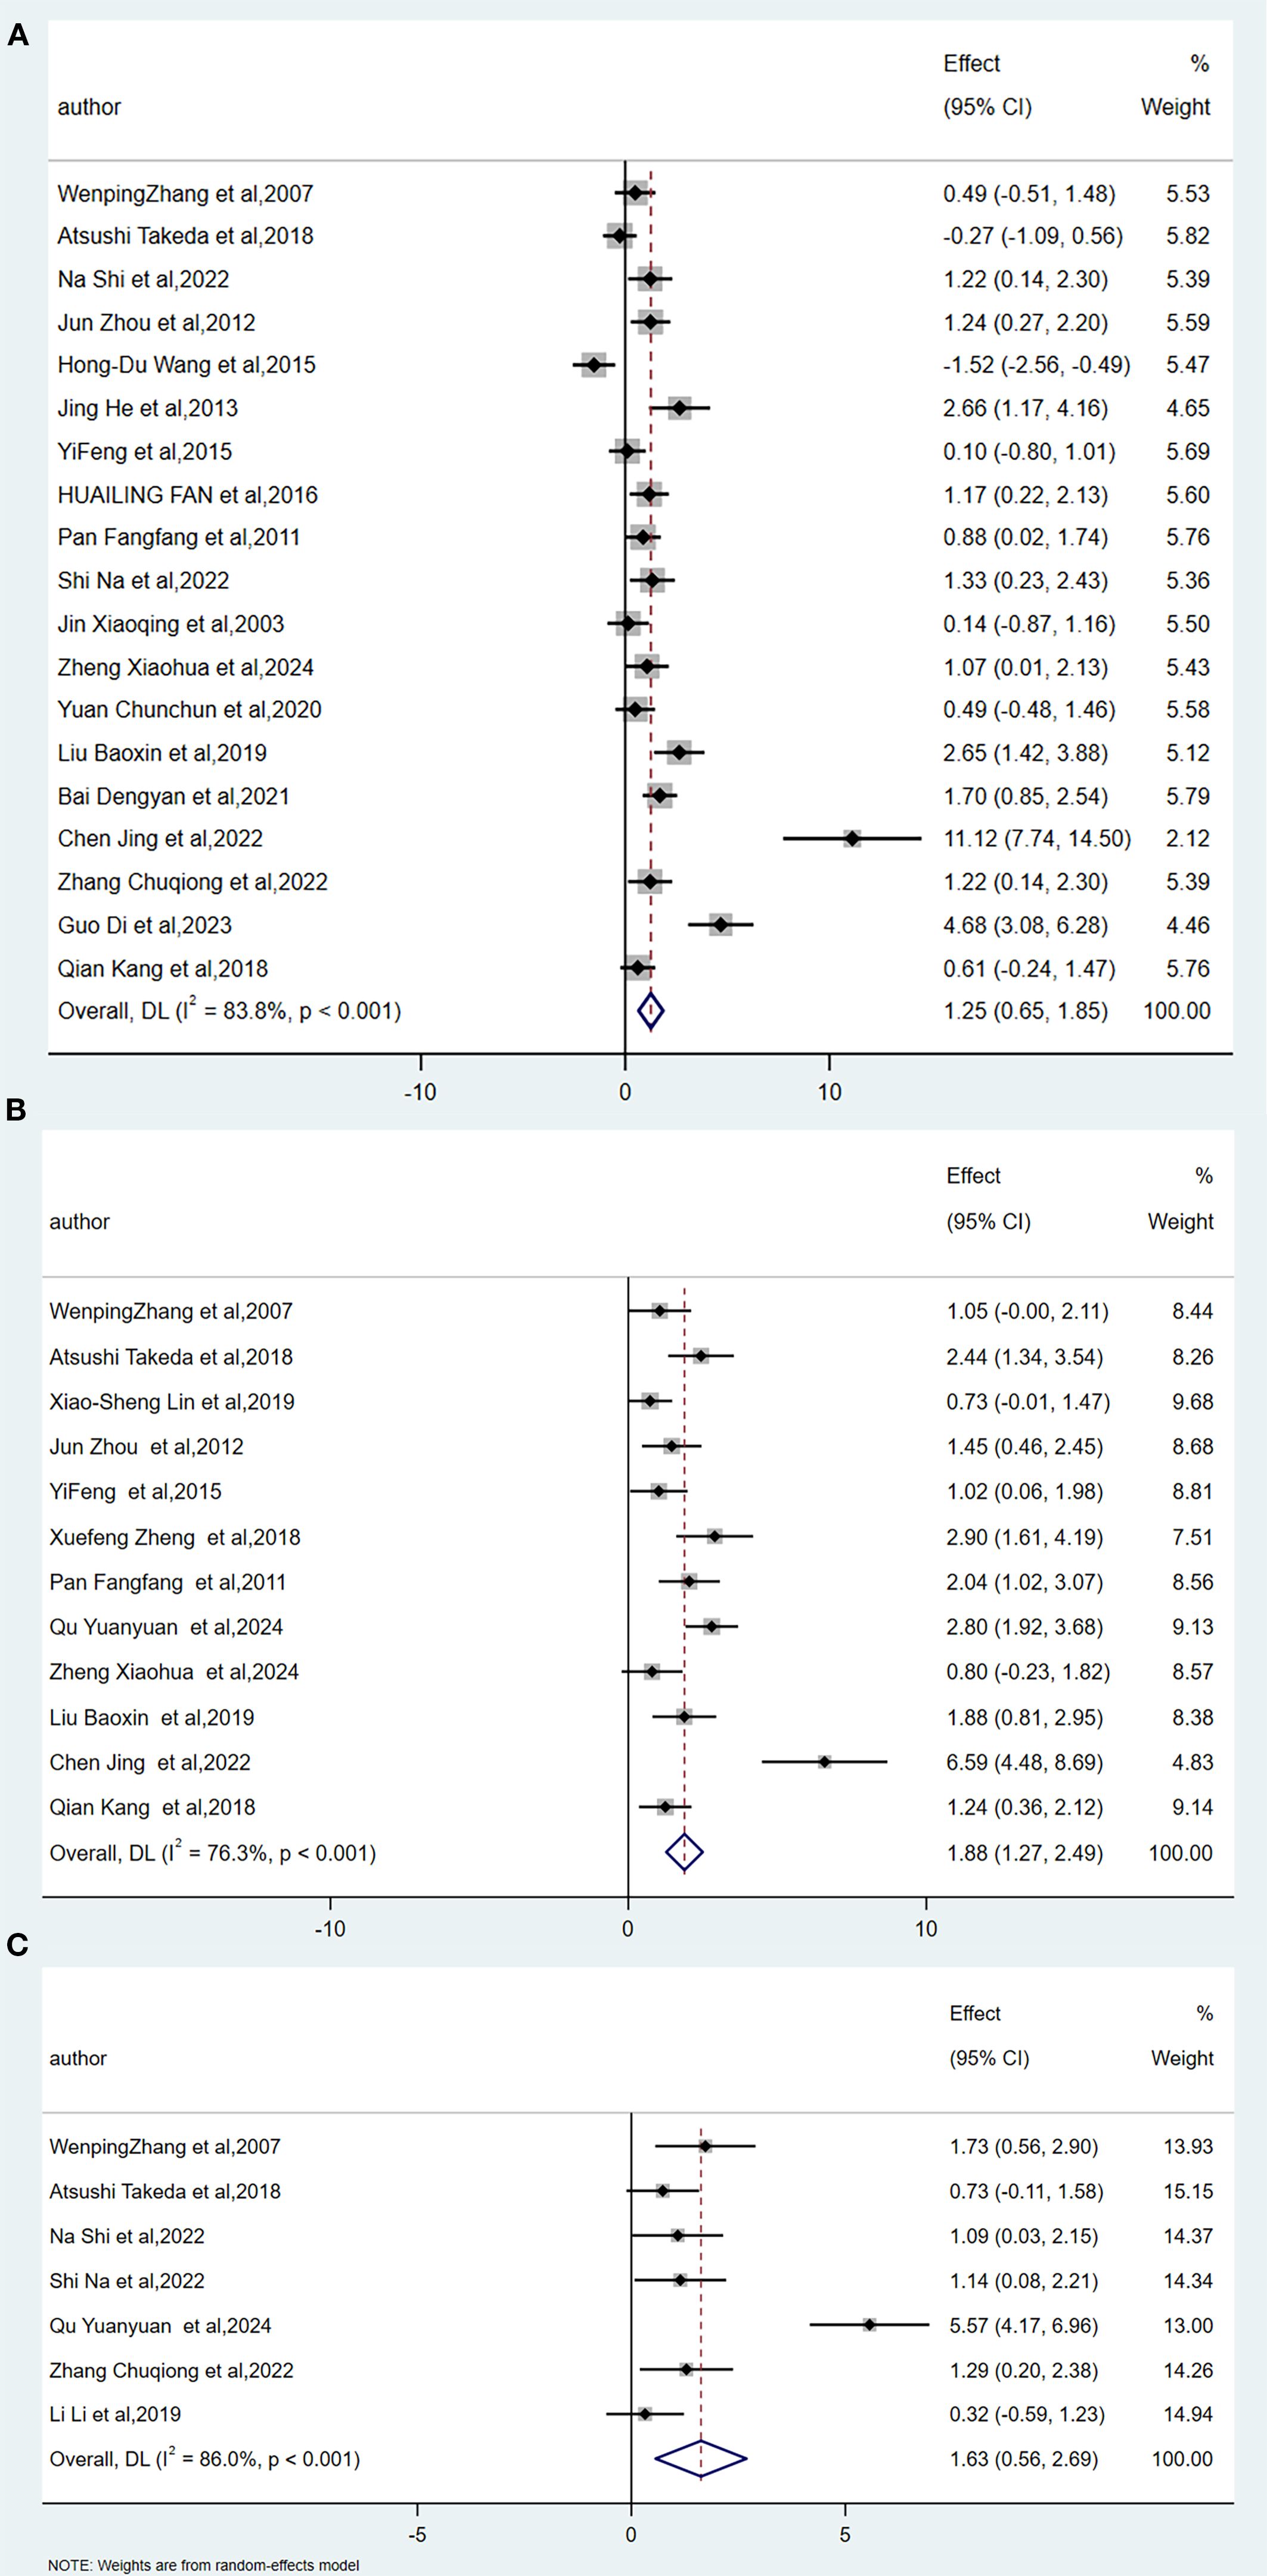
Task: Select the panel letter A label
Action: [x=18, y=37]
